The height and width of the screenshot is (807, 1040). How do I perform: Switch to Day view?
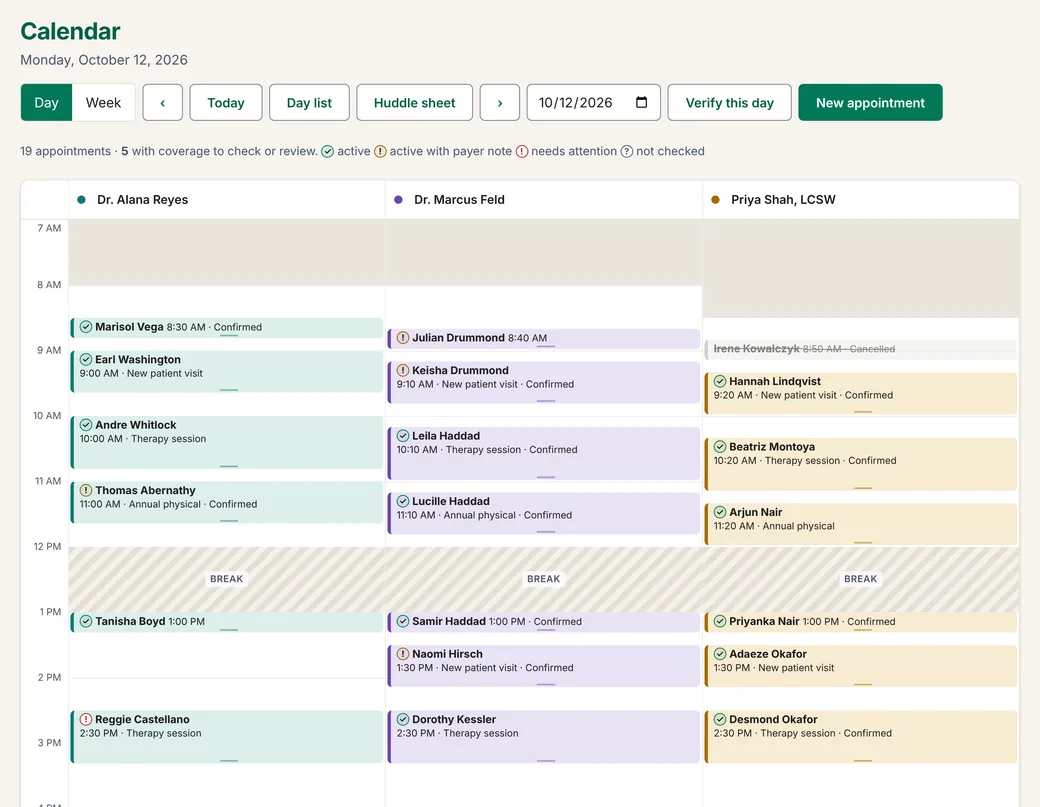click(x=46, y=103)
